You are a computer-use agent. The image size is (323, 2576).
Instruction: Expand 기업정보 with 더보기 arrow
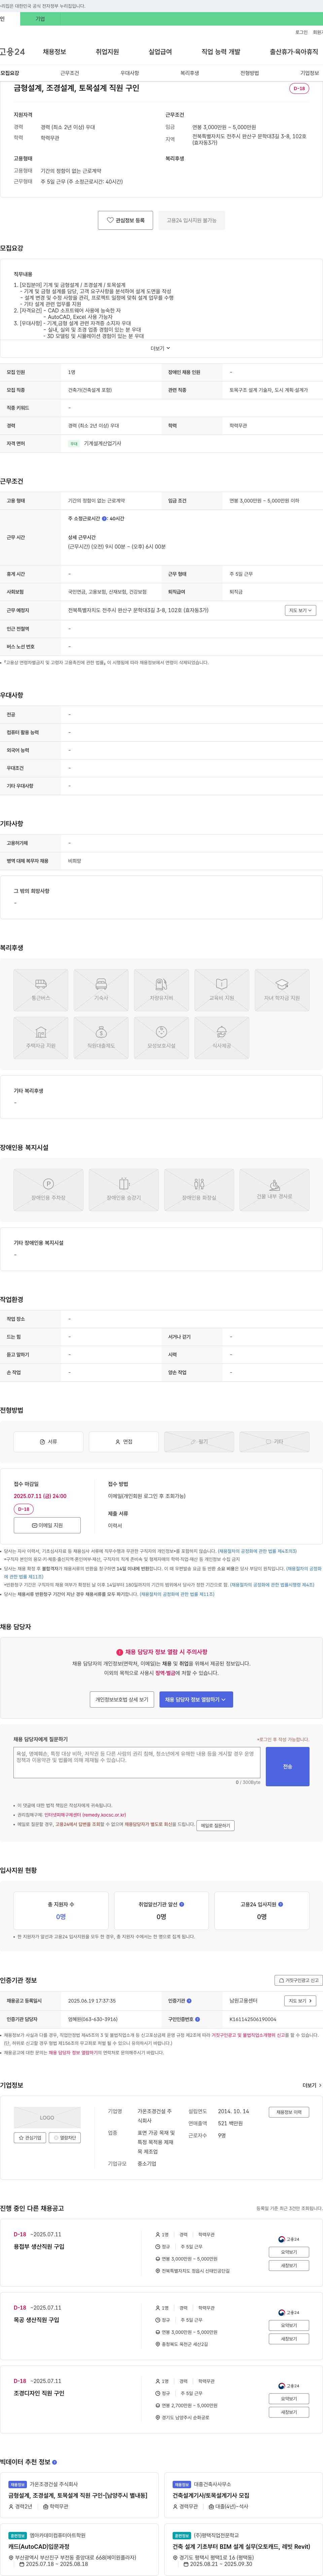coord(312,2085)
